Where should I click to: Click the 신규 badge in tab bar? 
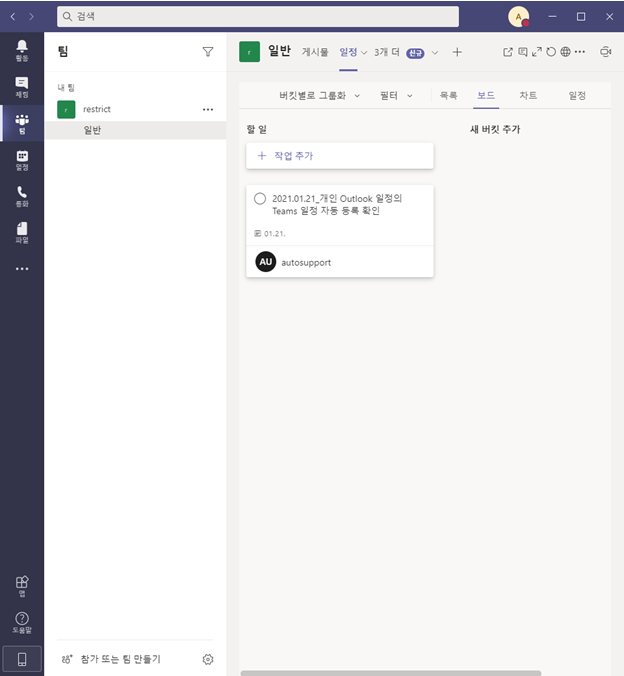(x=415, y=53)
